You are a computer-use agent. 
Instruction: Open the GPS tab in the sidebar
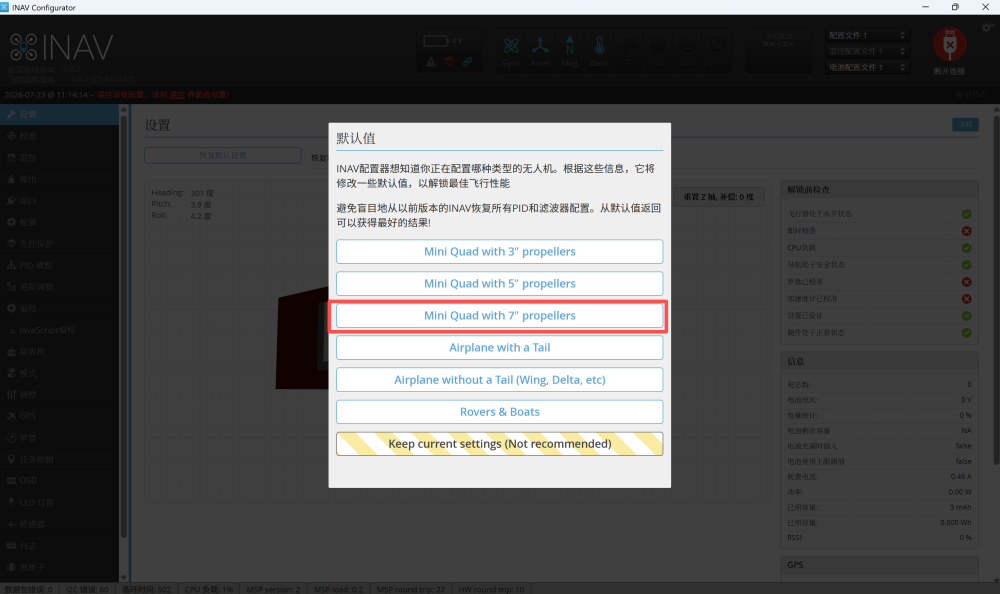(x=59, y=416)
